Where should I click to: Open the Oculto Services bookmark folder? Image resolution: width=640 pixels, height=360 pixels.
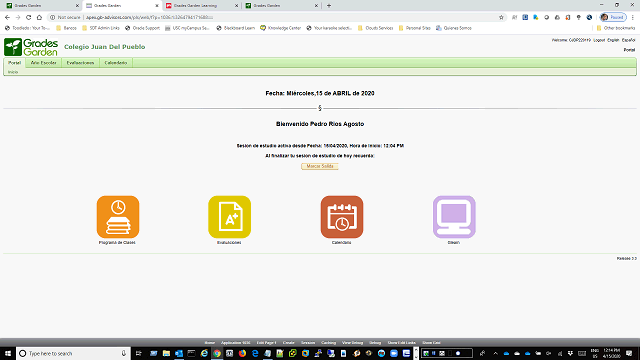click(375, 28)
